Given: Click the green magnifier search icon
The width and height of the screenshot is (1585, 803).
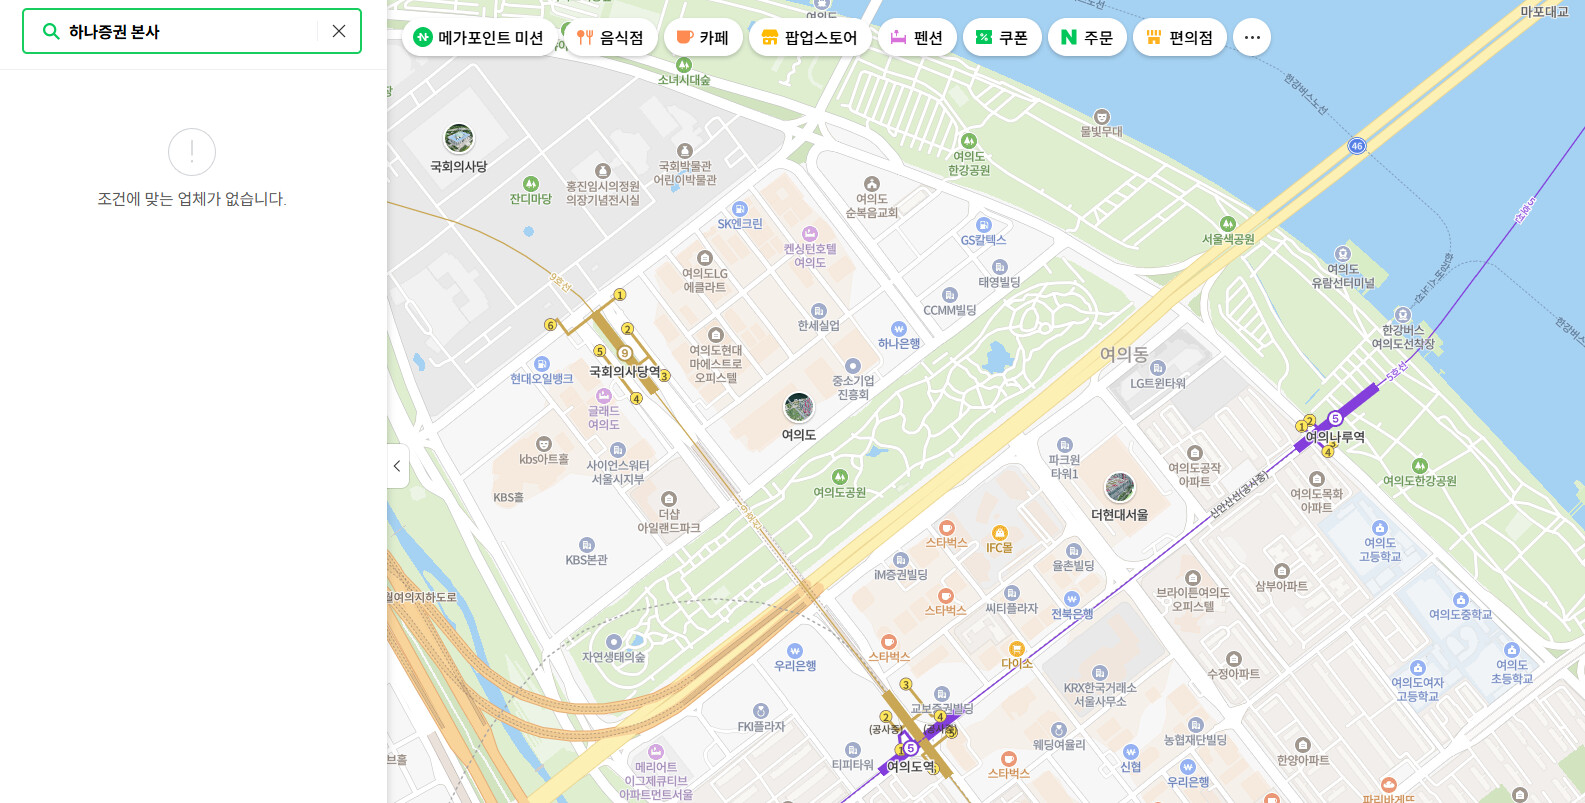Looking at the screenshot, I should pos(51,31).
